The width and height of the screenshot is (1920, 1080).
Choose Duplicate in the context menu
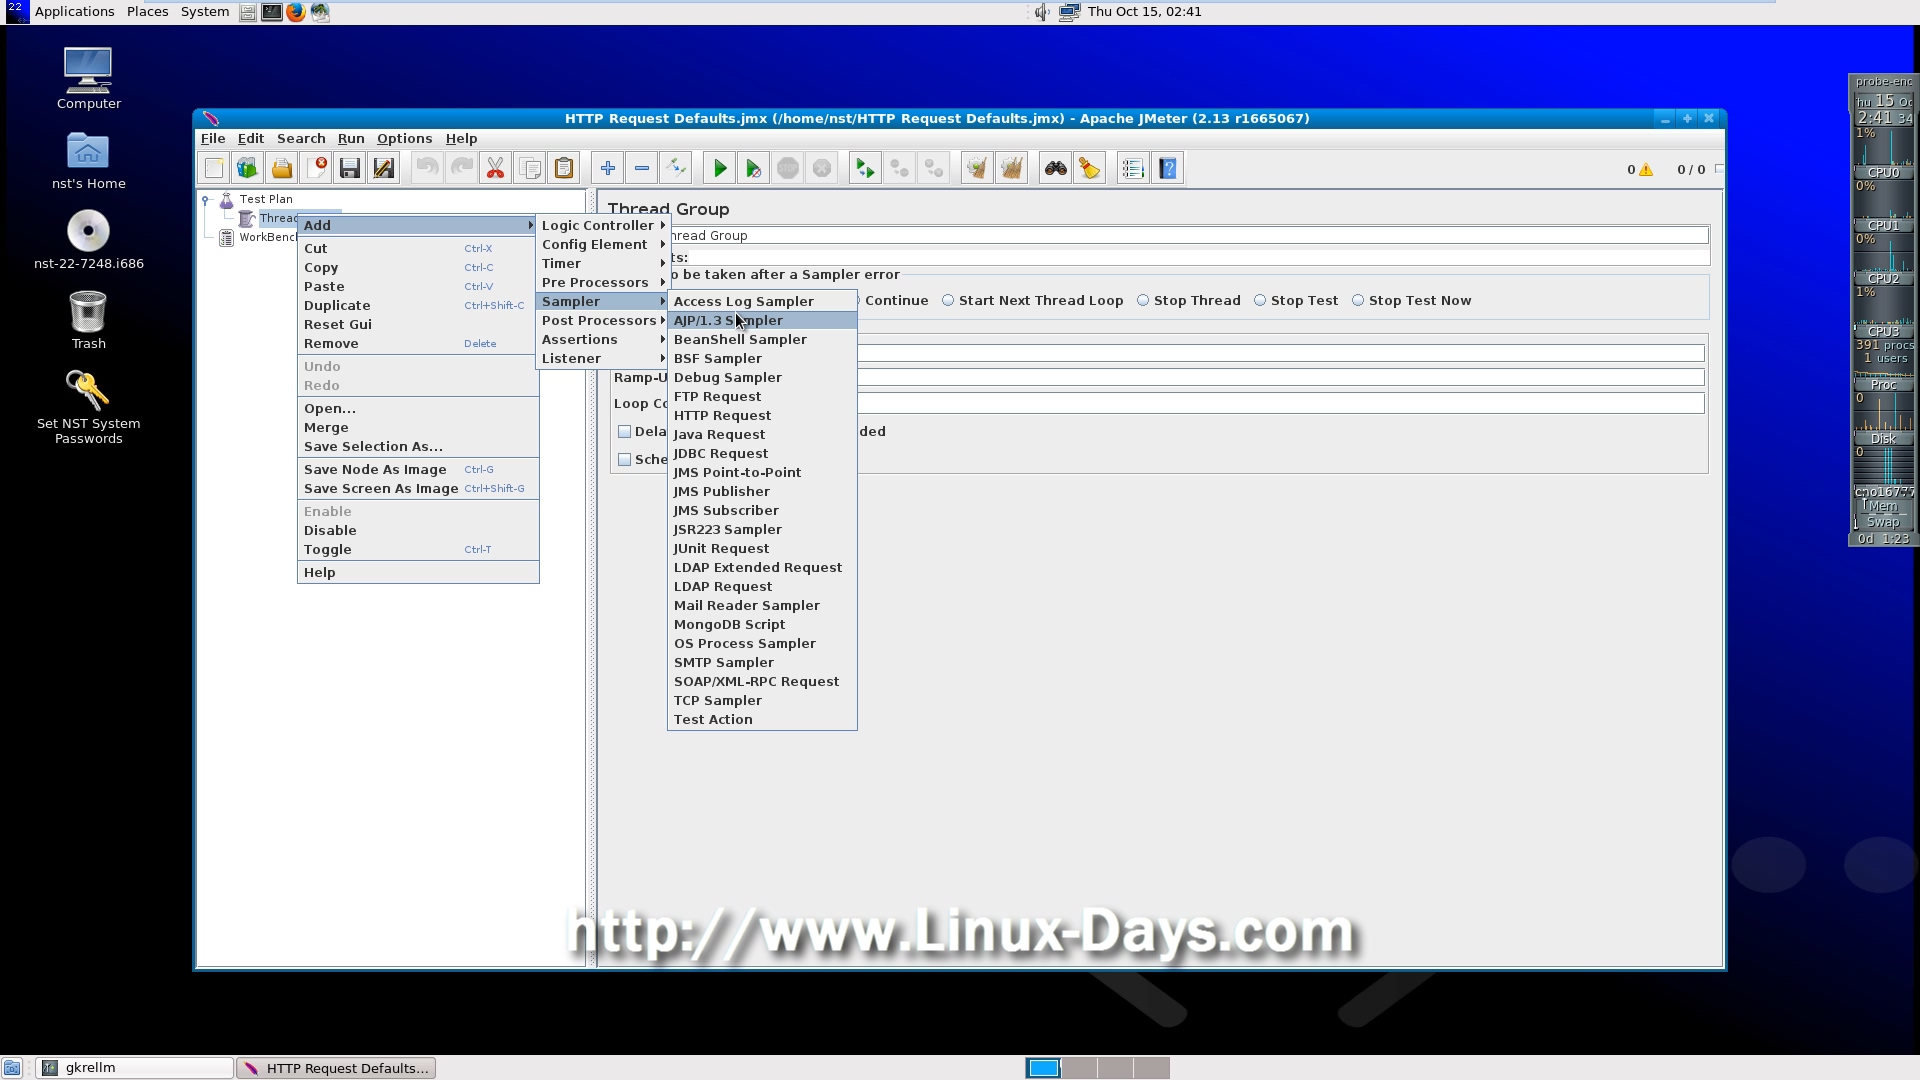pyautogui.click(x=418, y=306)
